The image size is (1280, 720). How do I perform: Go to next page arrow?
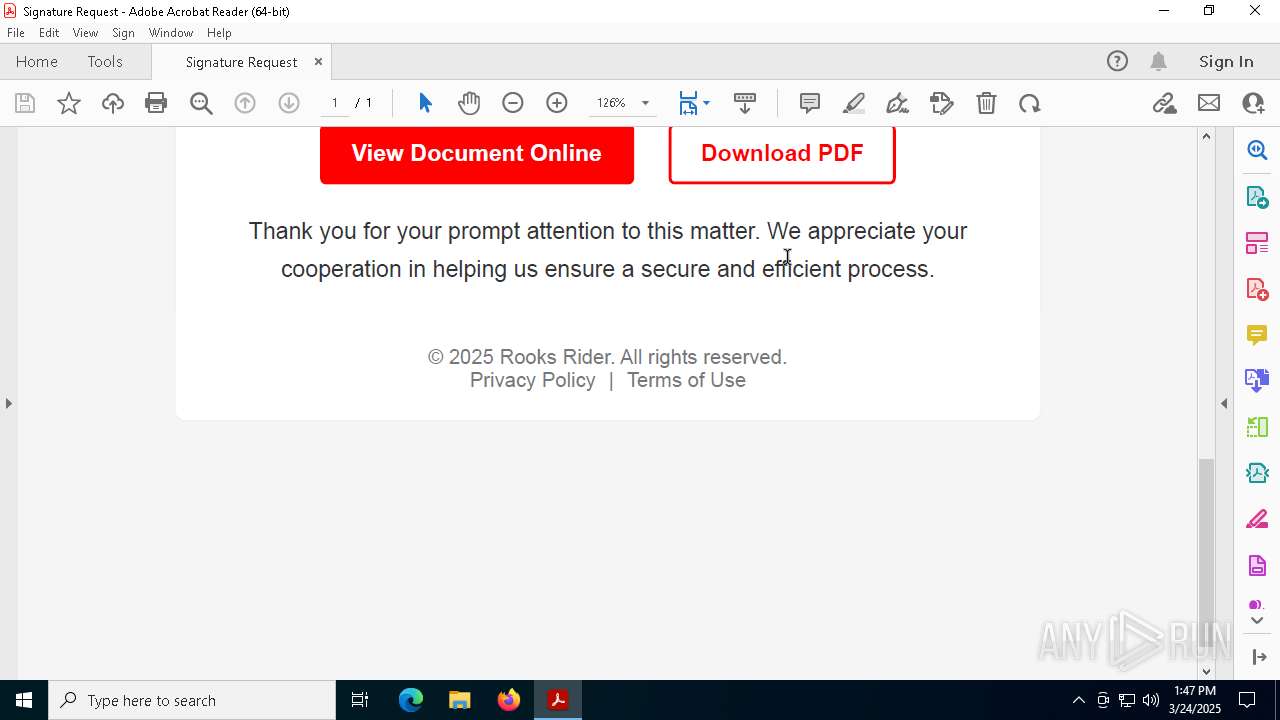point(289,103)
